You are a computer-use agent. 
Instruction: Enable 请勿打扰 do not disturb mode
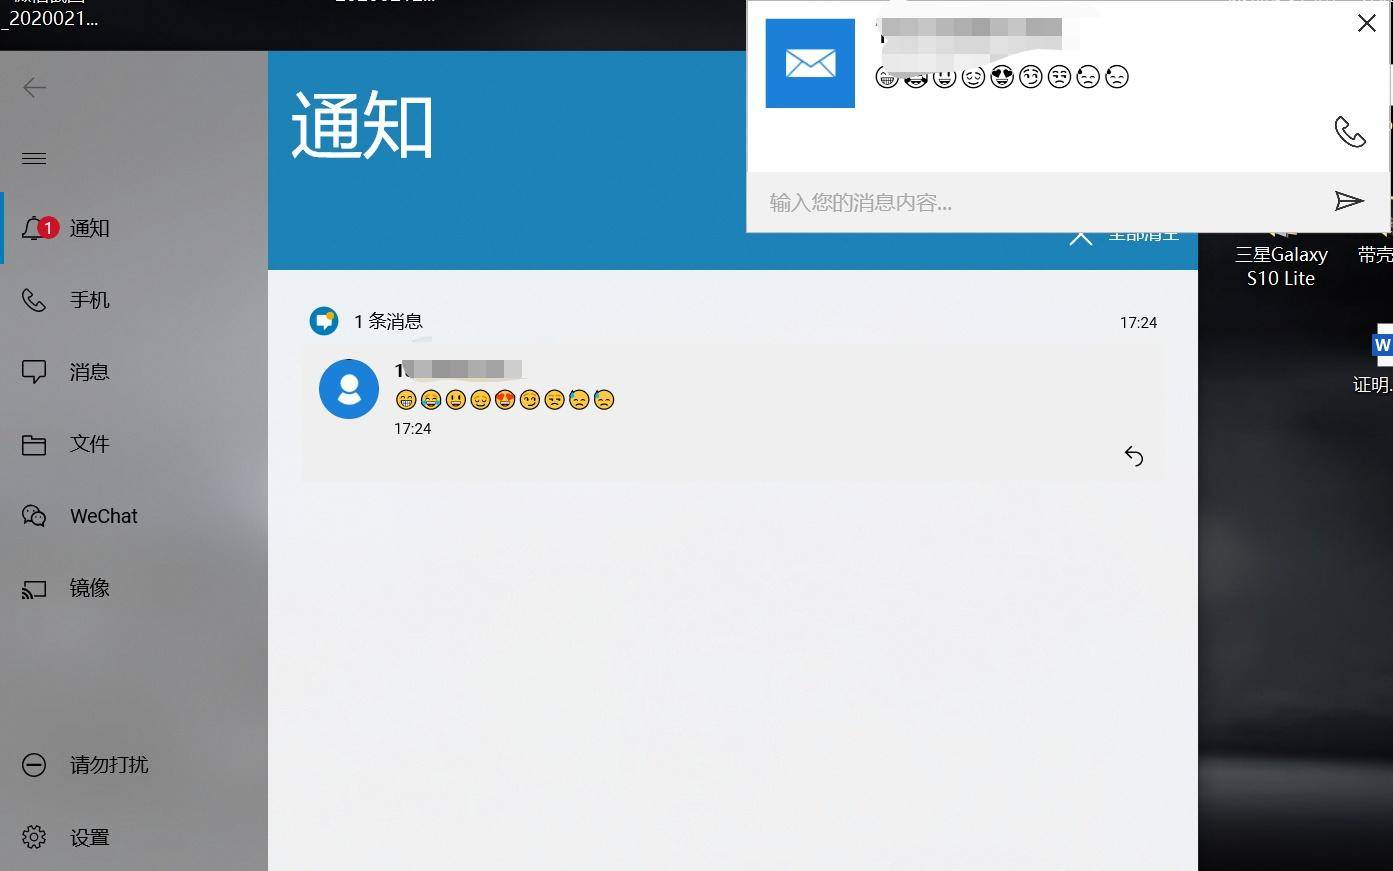(x=109, y=765)
